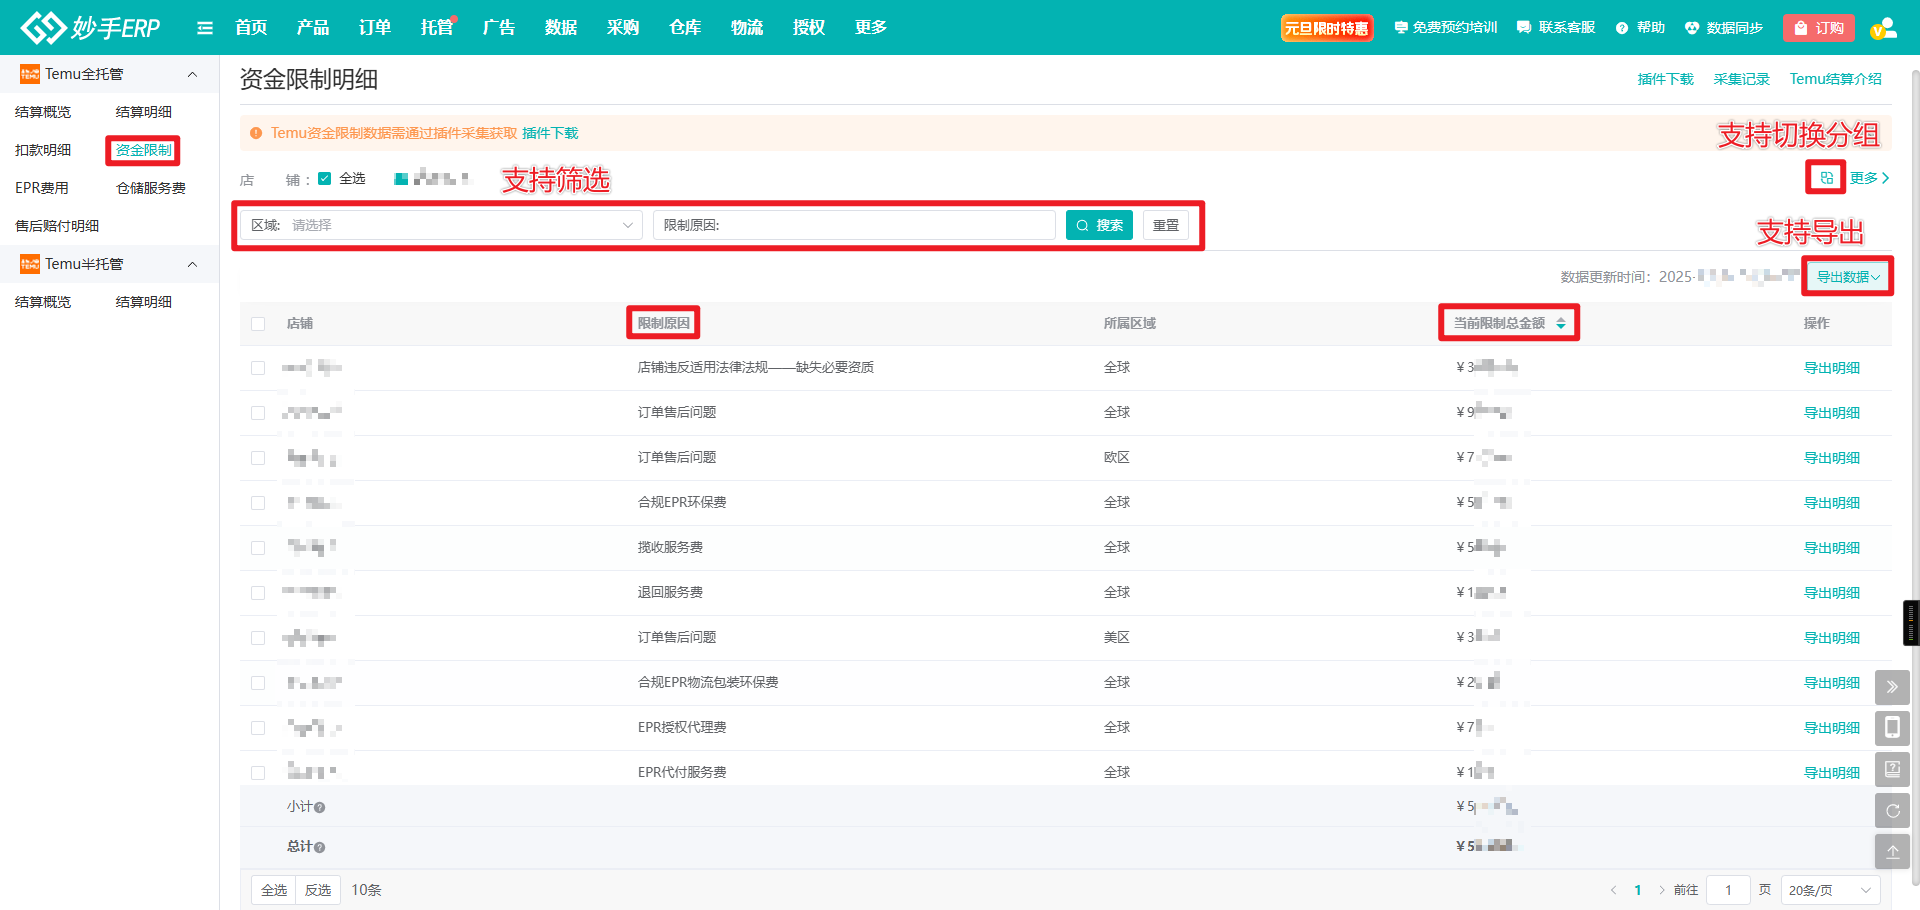Image resolution: width=1920 pixels, height=910 pixels.
Task: Open the user account avatar icon
Action: pyautogui.click(x=1883, y=28)
